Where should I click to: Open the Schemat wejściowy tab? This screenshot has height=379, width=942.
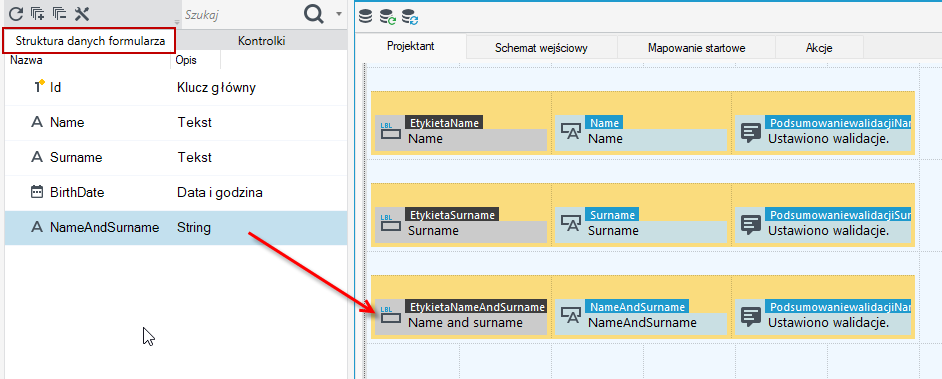pos(541,48)
